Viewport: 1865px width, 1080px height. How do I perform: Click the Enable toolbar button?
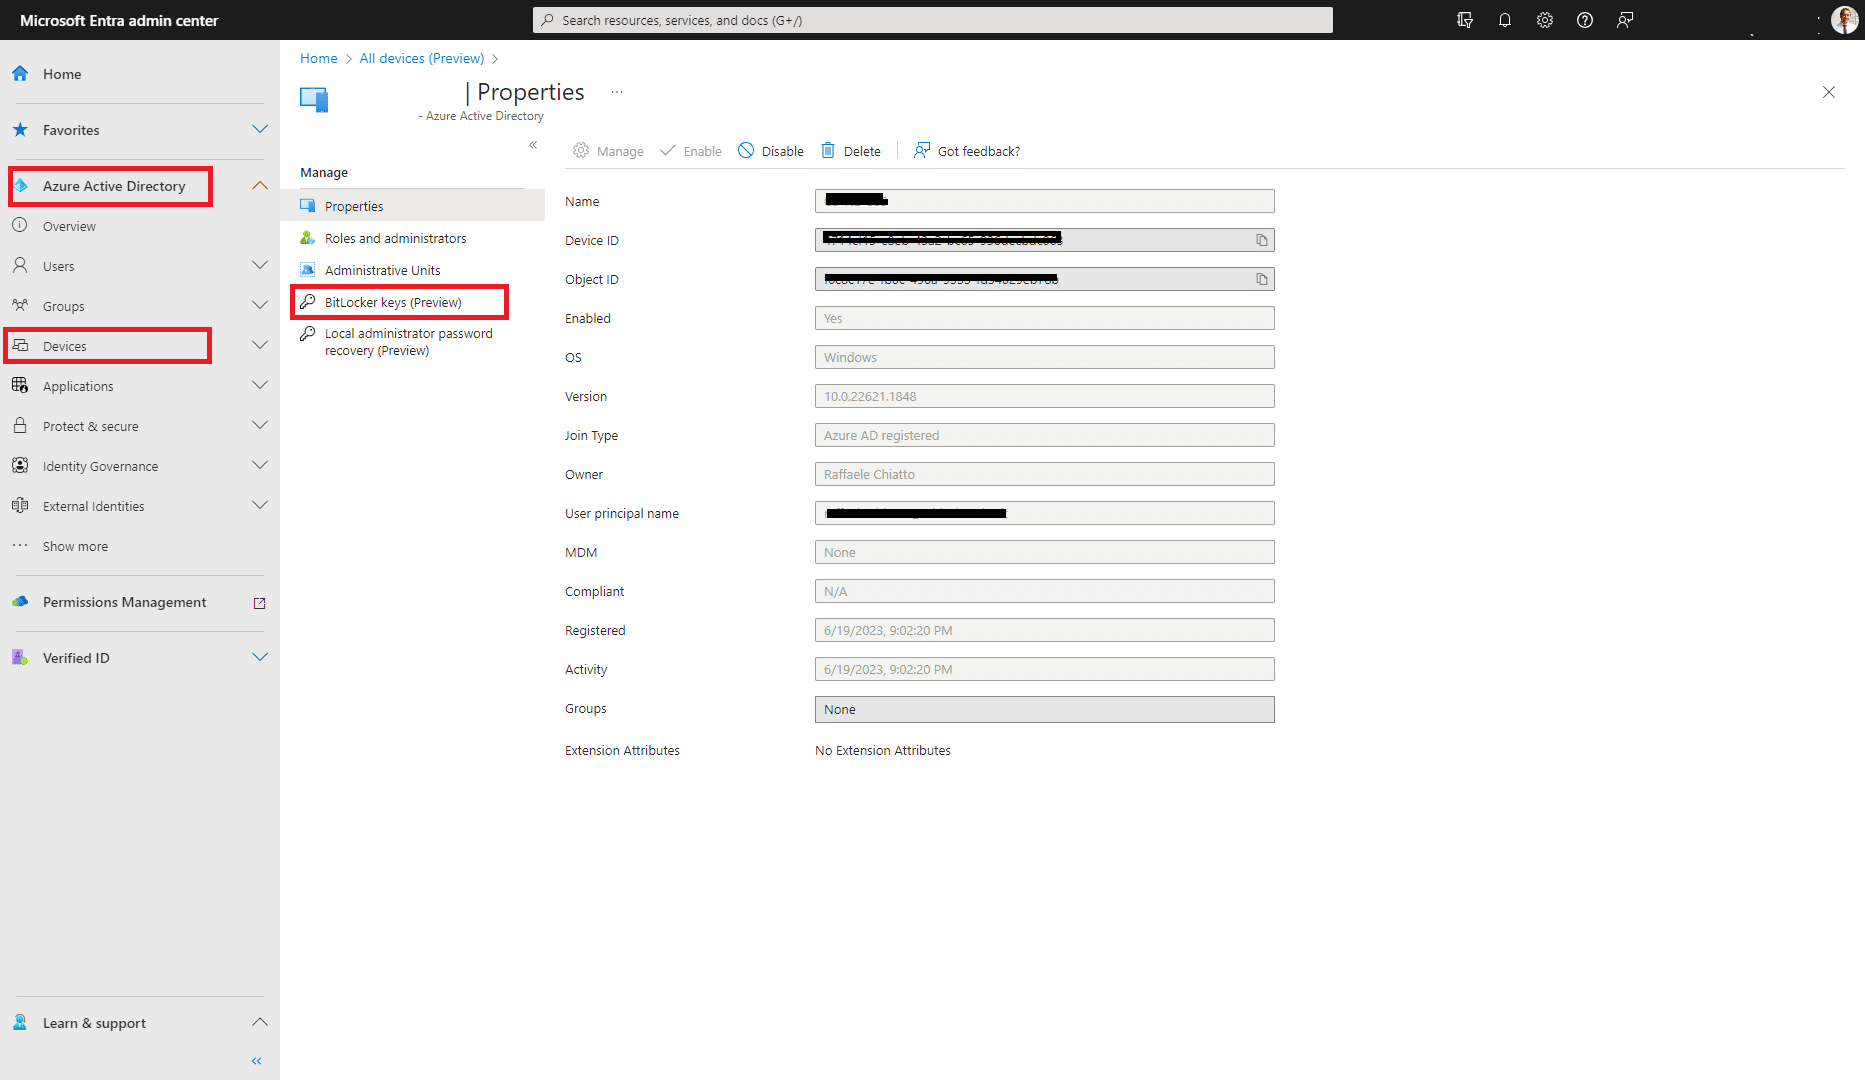click(691, 151)
